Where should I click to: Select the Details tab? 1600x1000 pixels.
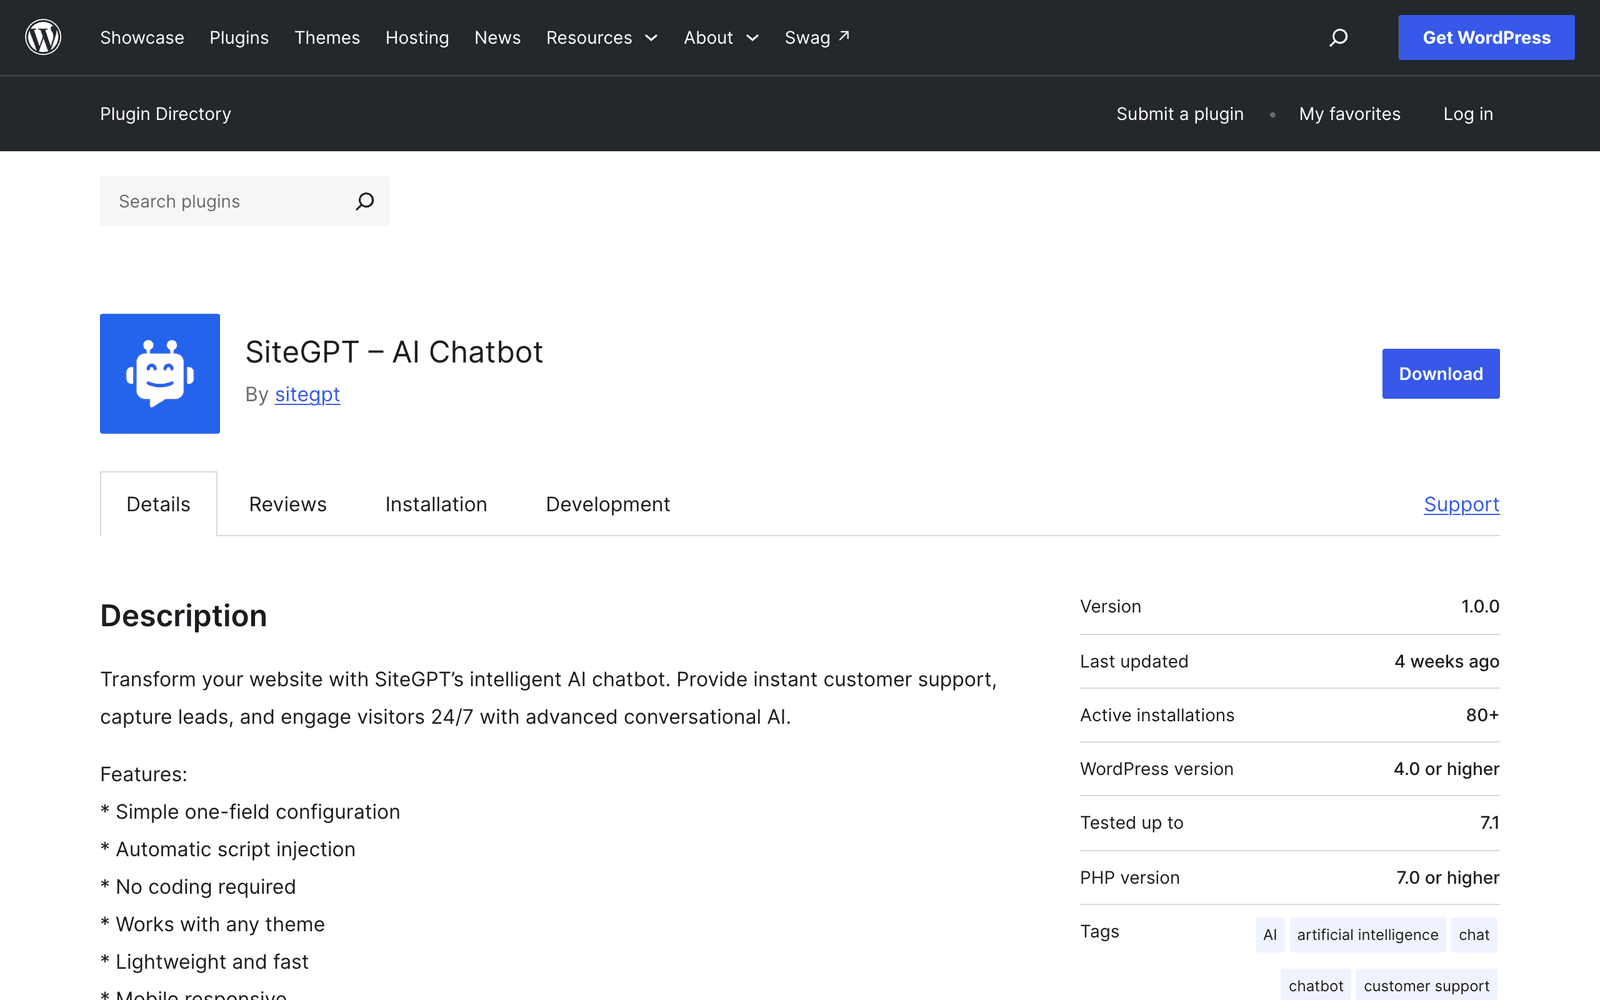(x=158, y=504)
